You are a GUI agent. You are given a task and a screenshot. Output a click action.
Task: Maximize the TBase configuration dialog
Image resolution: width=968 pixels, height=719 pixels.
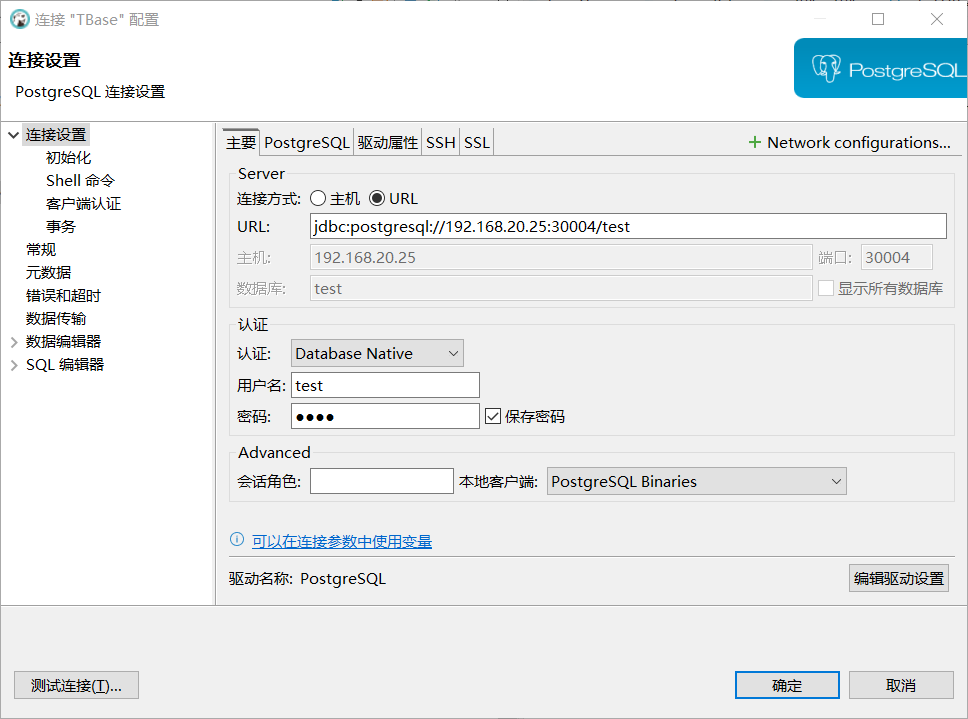pyautogui.click(x=878, y=19)
